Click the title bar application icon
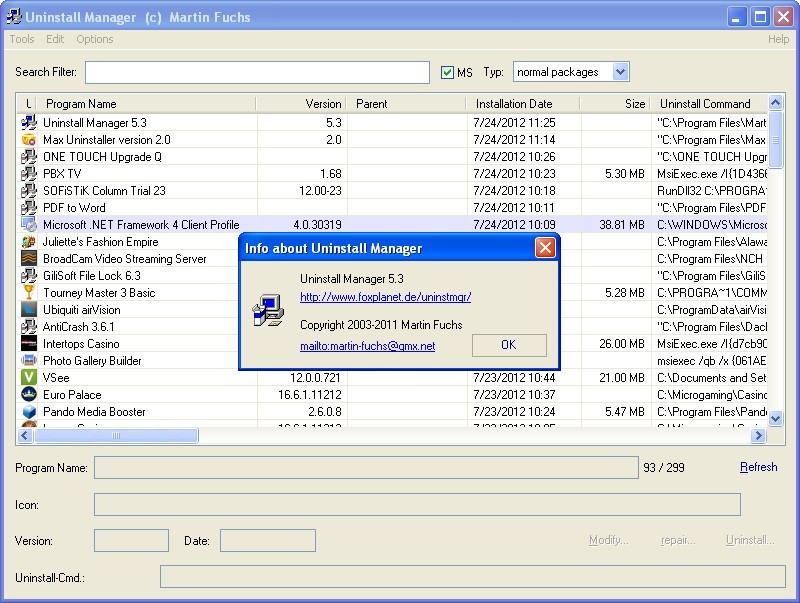 point(14,16)
